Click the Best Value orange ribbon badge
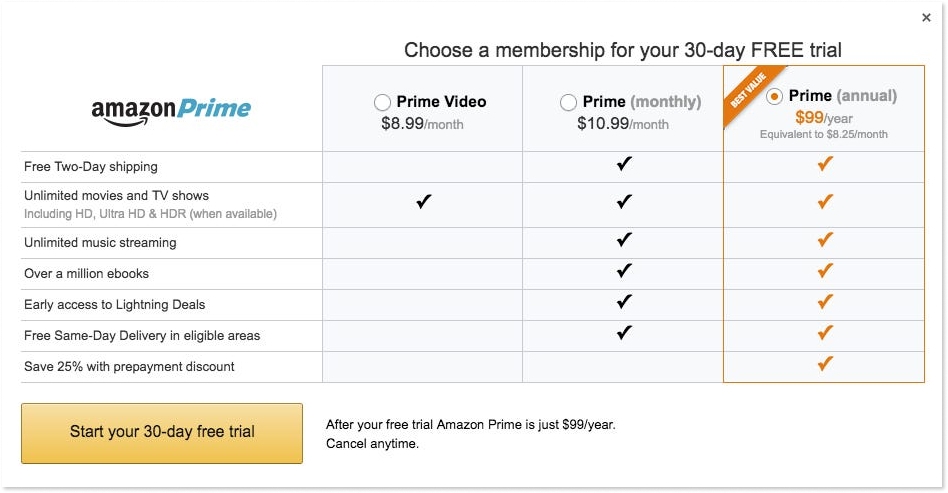 (x=750, y=92)
